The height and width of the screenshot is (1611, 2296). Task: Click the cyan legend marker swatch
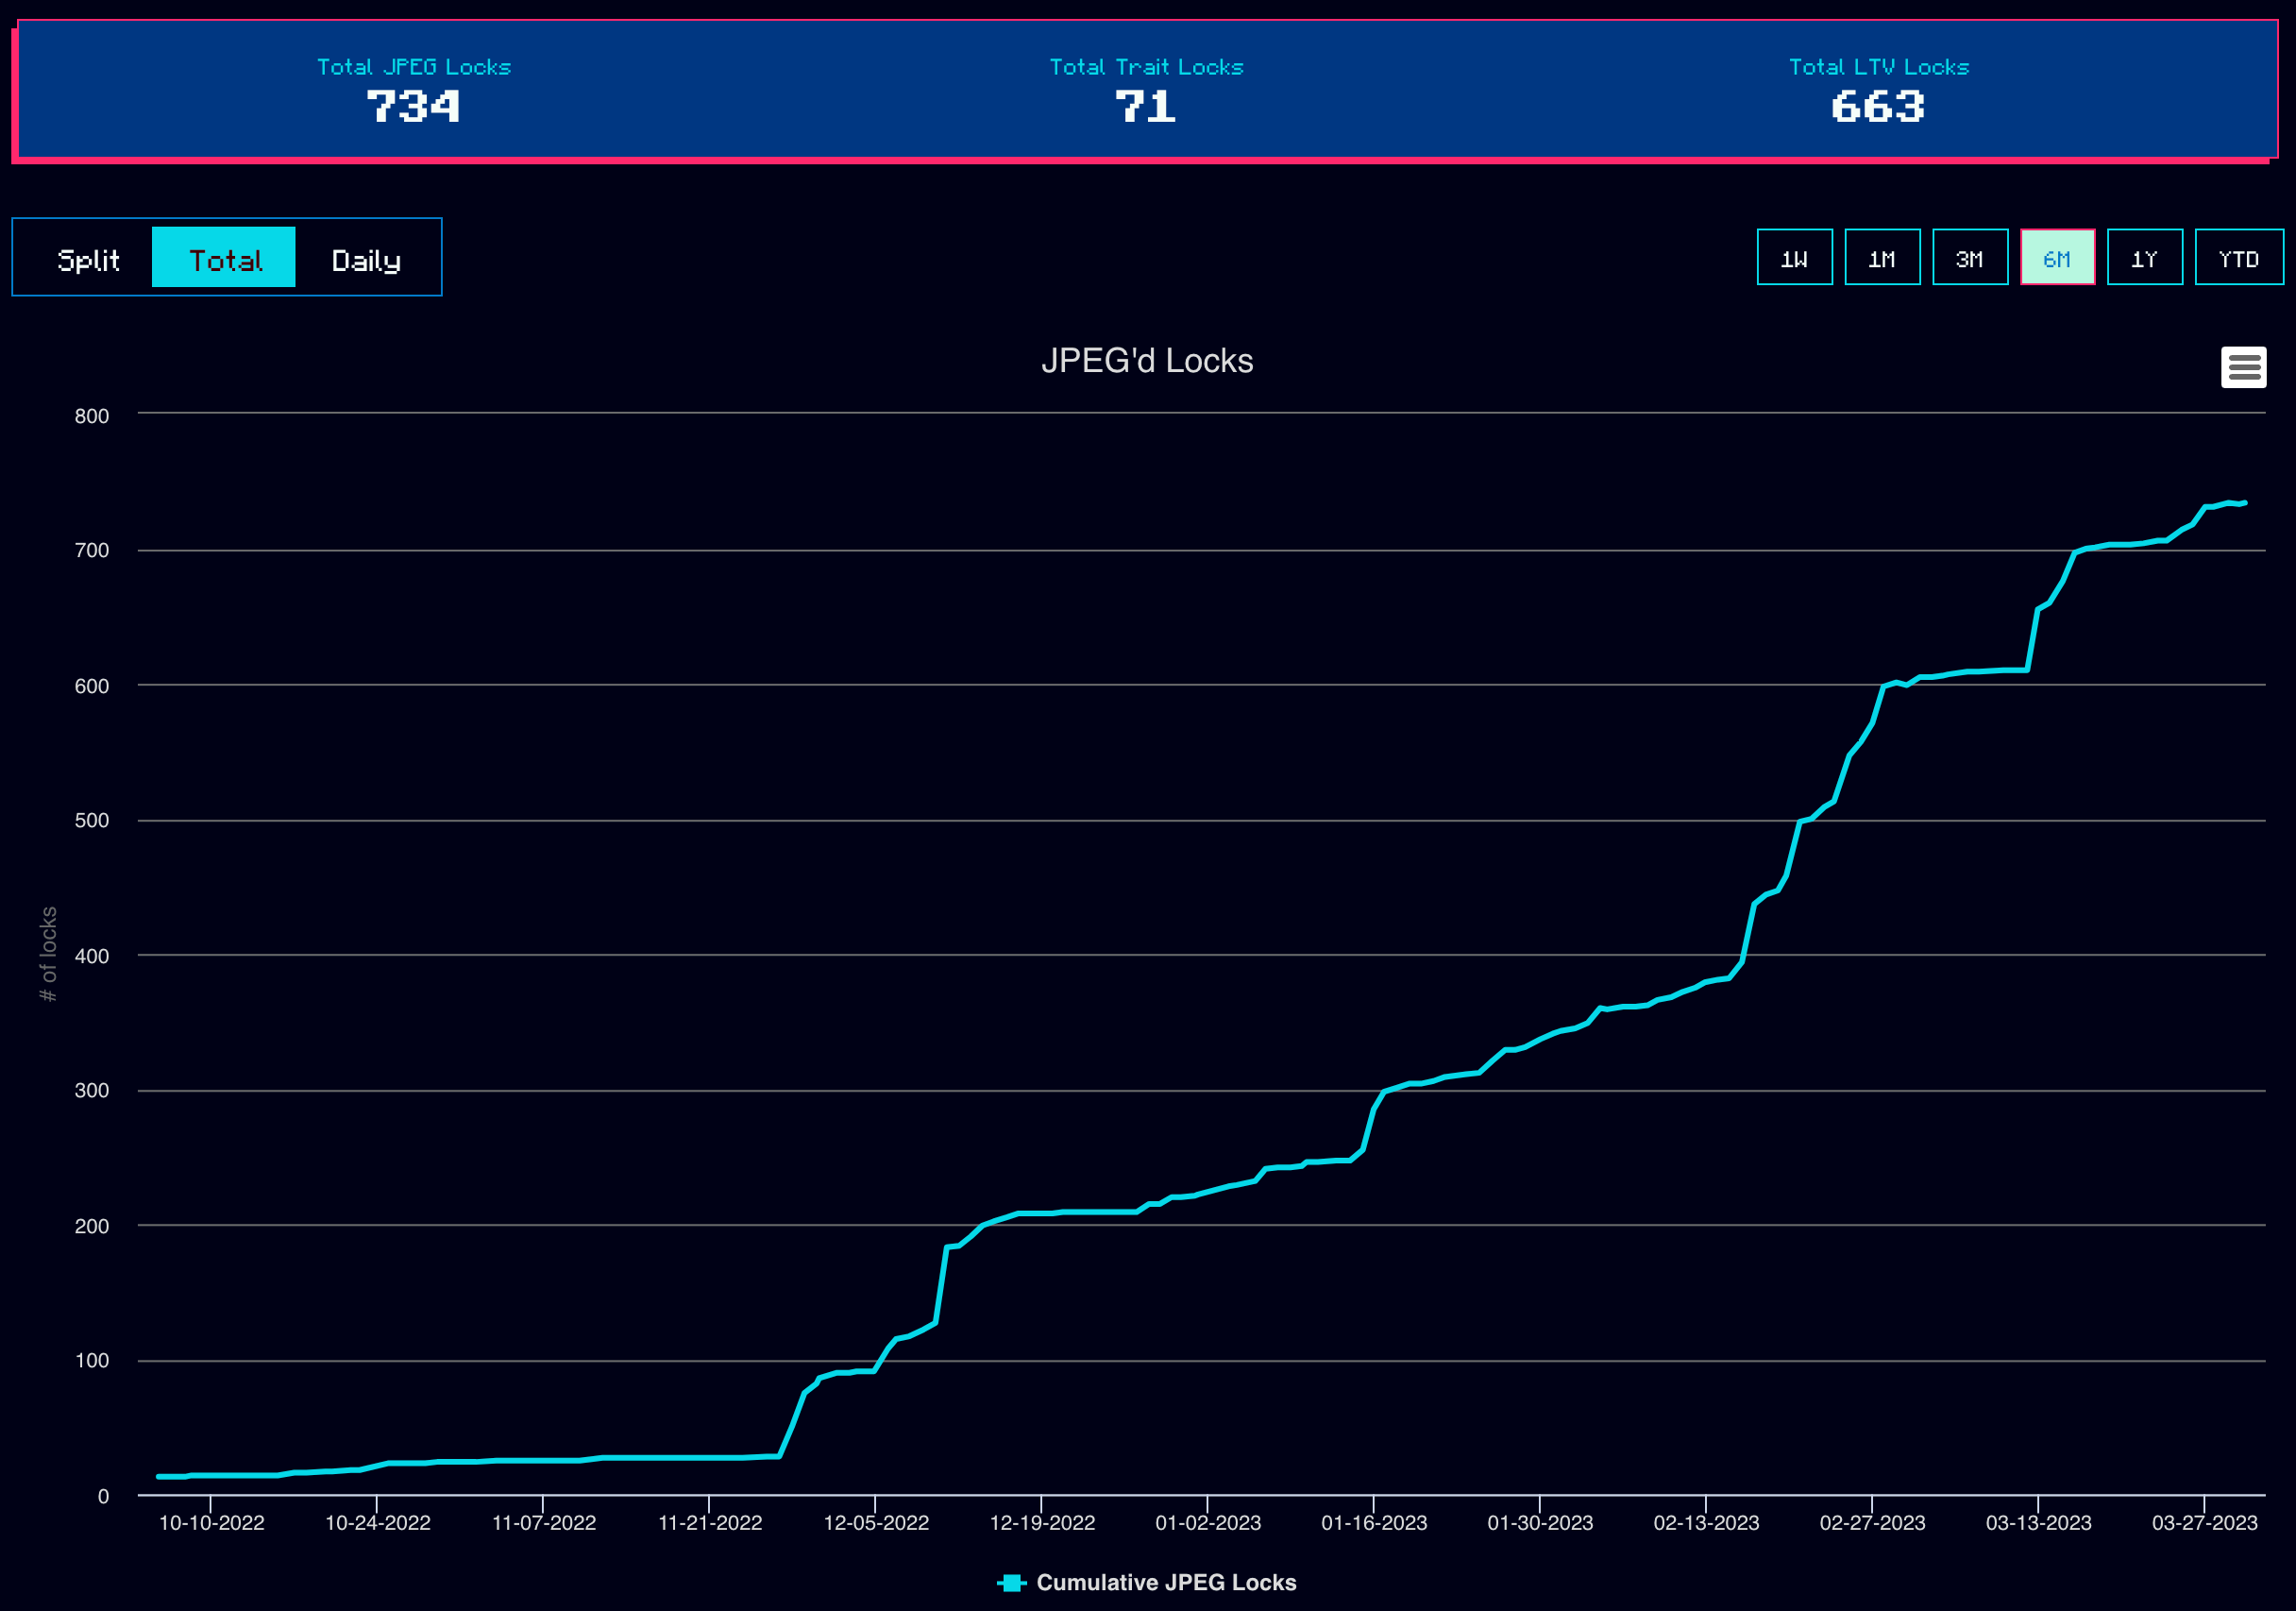click(1011, 1582)
